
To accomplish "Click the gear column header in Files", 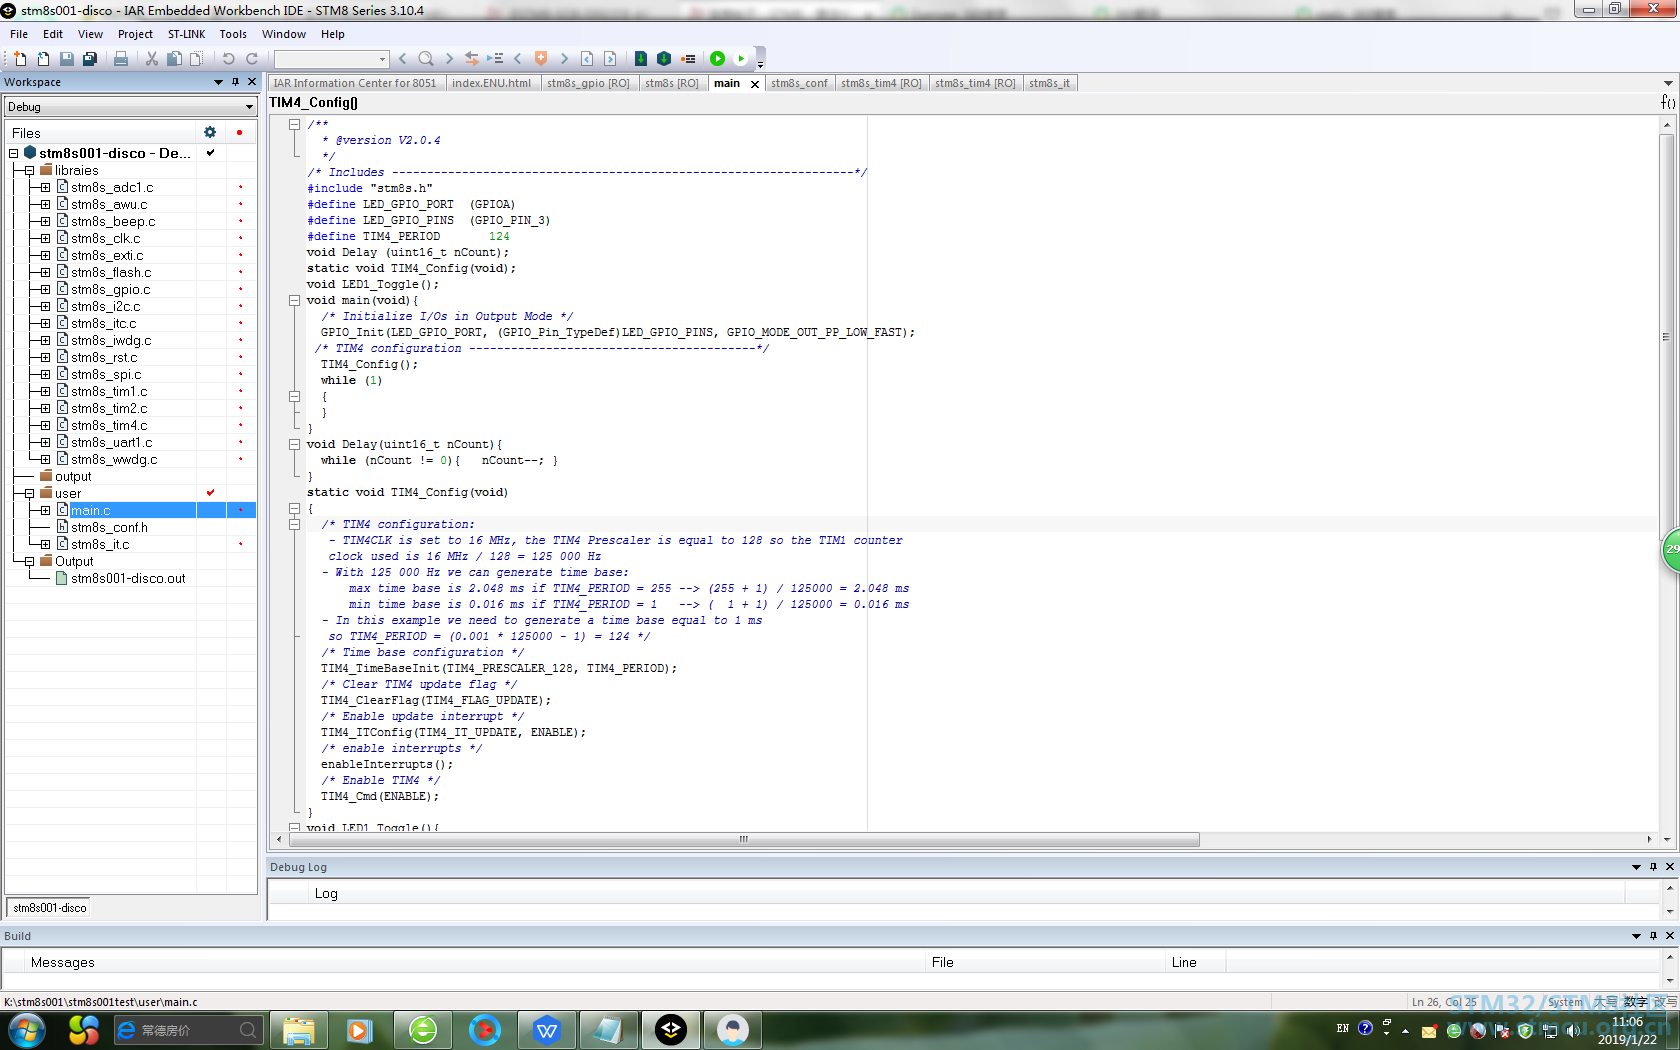I will 210,132.
